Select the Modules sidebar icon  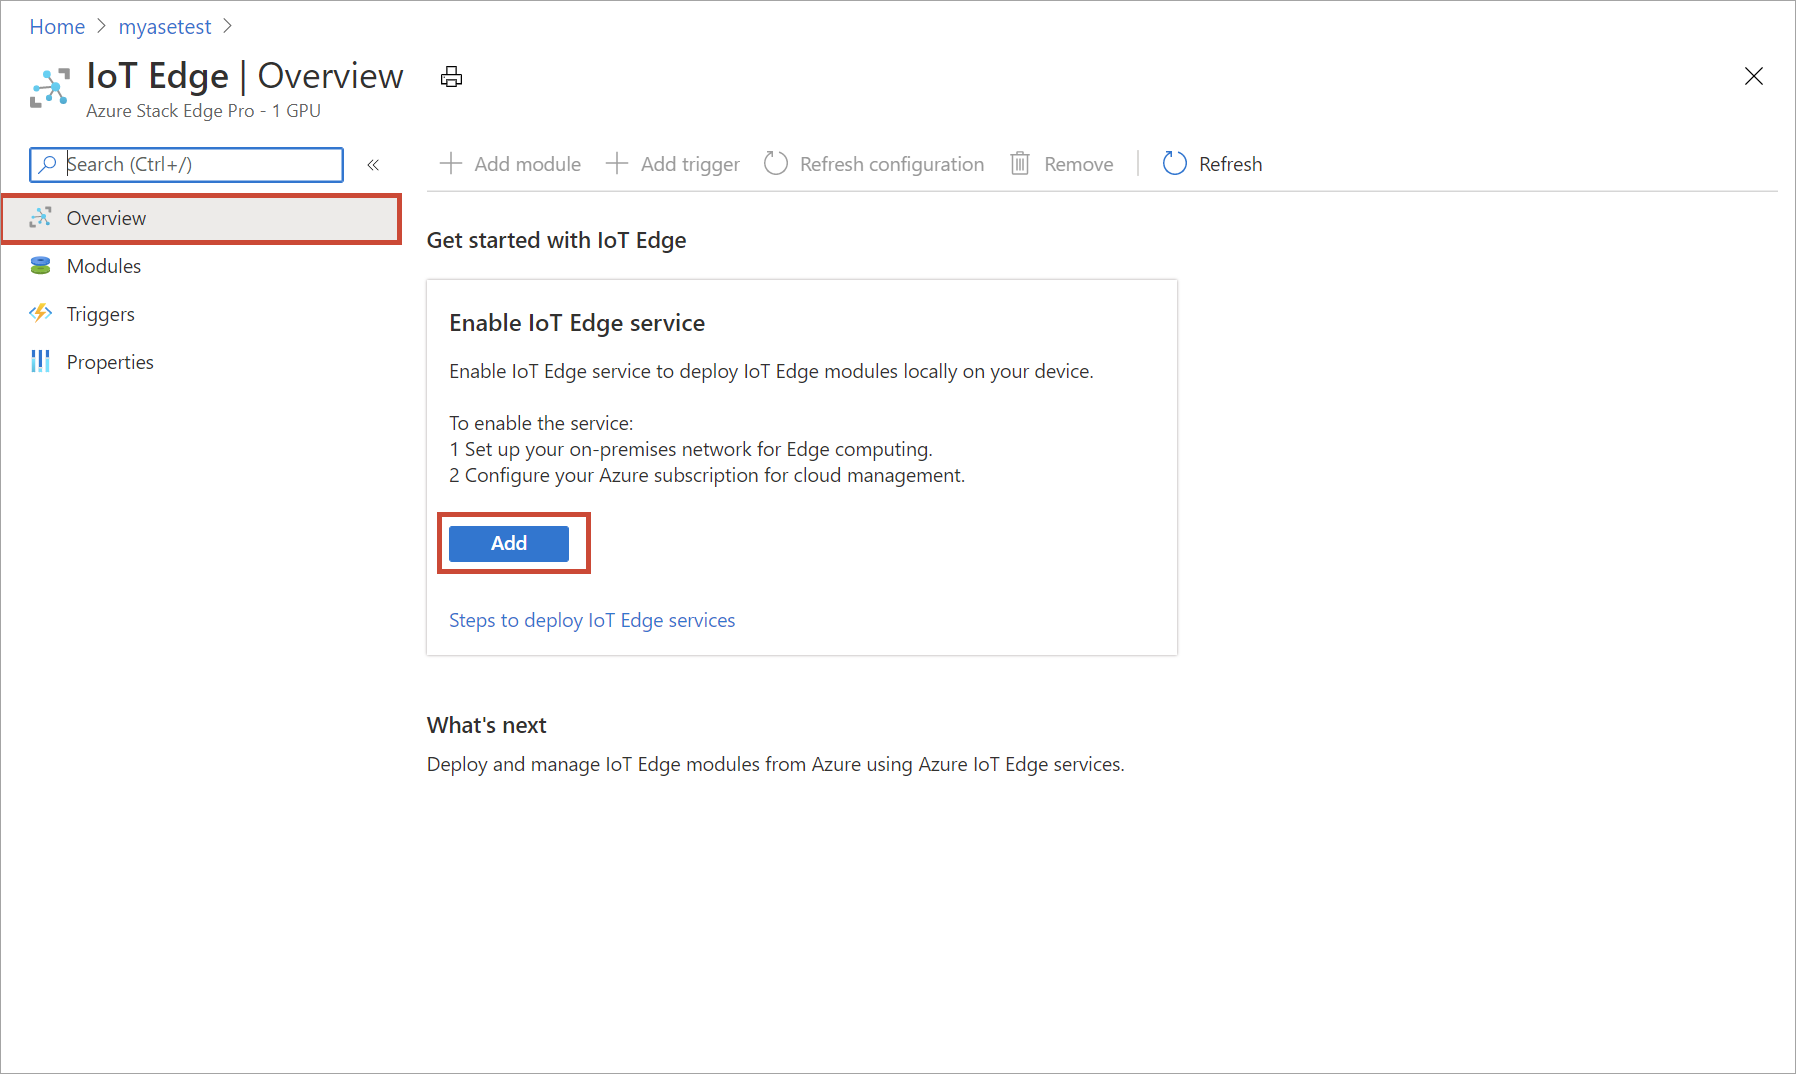tap(40, 265)
